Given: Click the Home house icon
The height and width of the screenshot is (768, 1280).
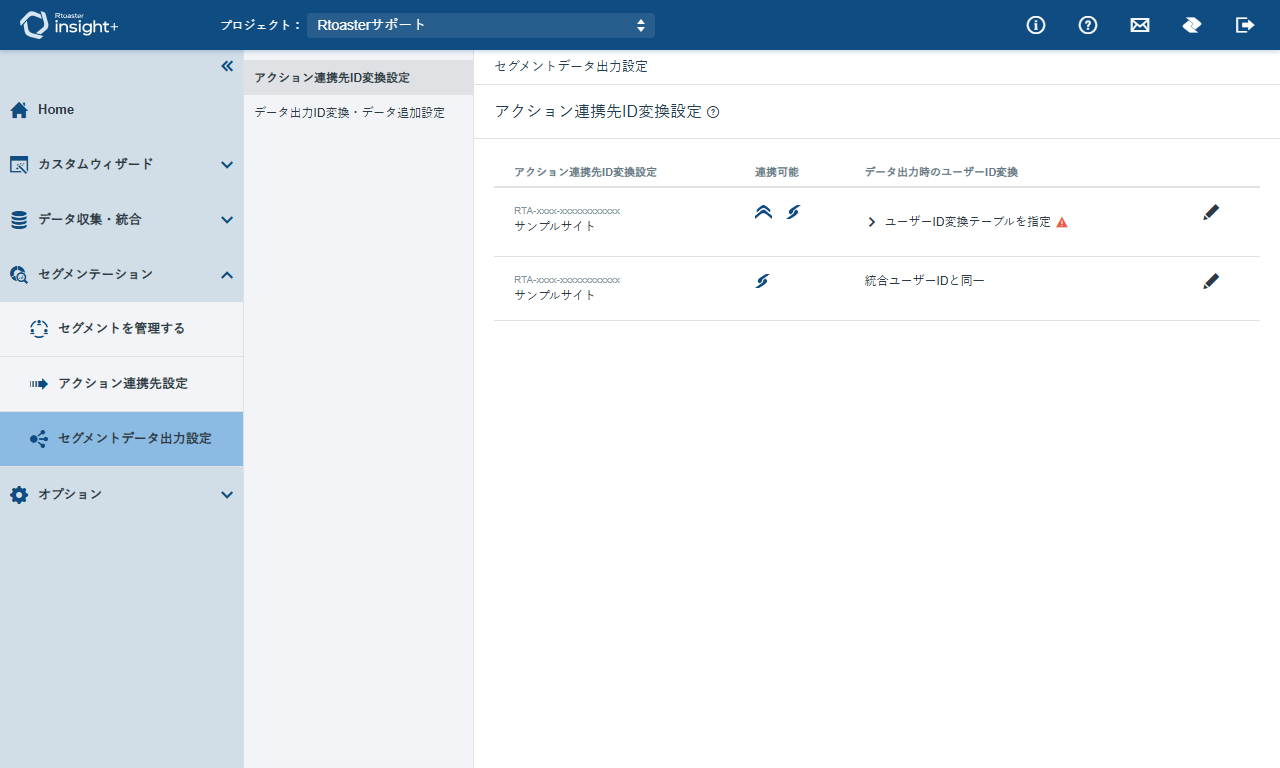Looking at the screenshot, I should tap(19, 110).
